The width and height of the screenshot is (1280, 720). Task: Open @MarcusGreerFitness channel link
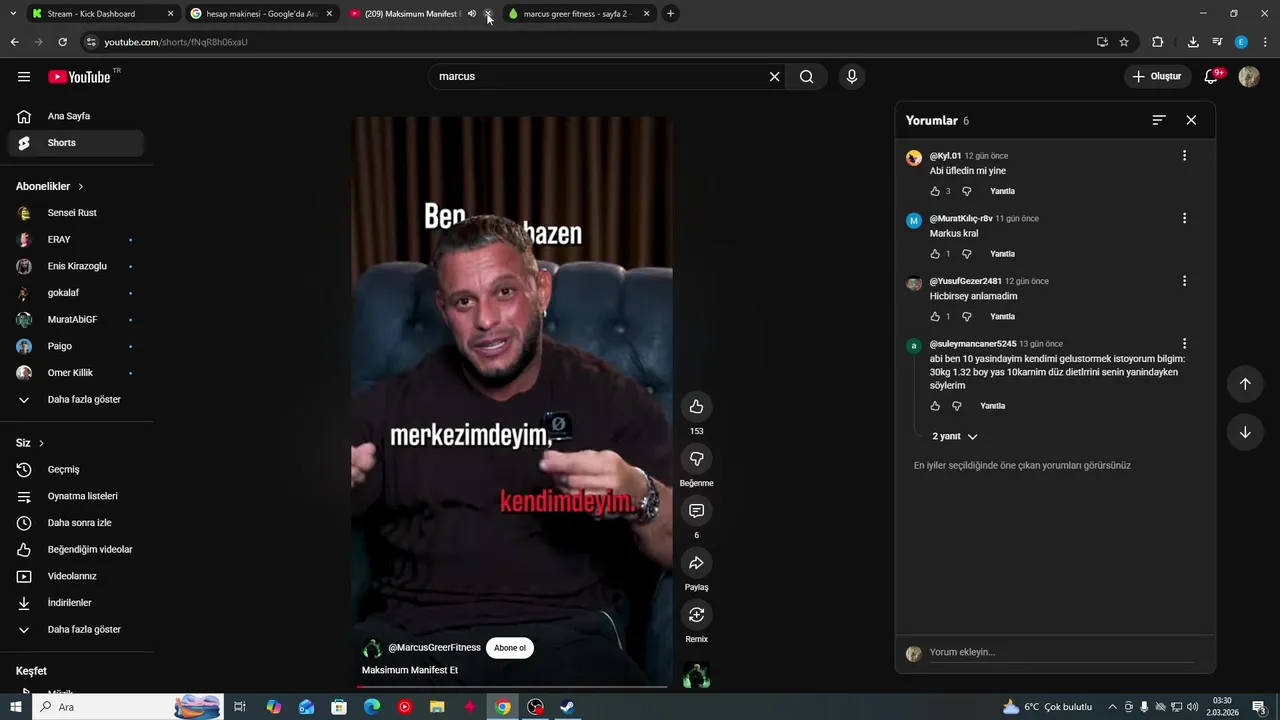(434, 648)
